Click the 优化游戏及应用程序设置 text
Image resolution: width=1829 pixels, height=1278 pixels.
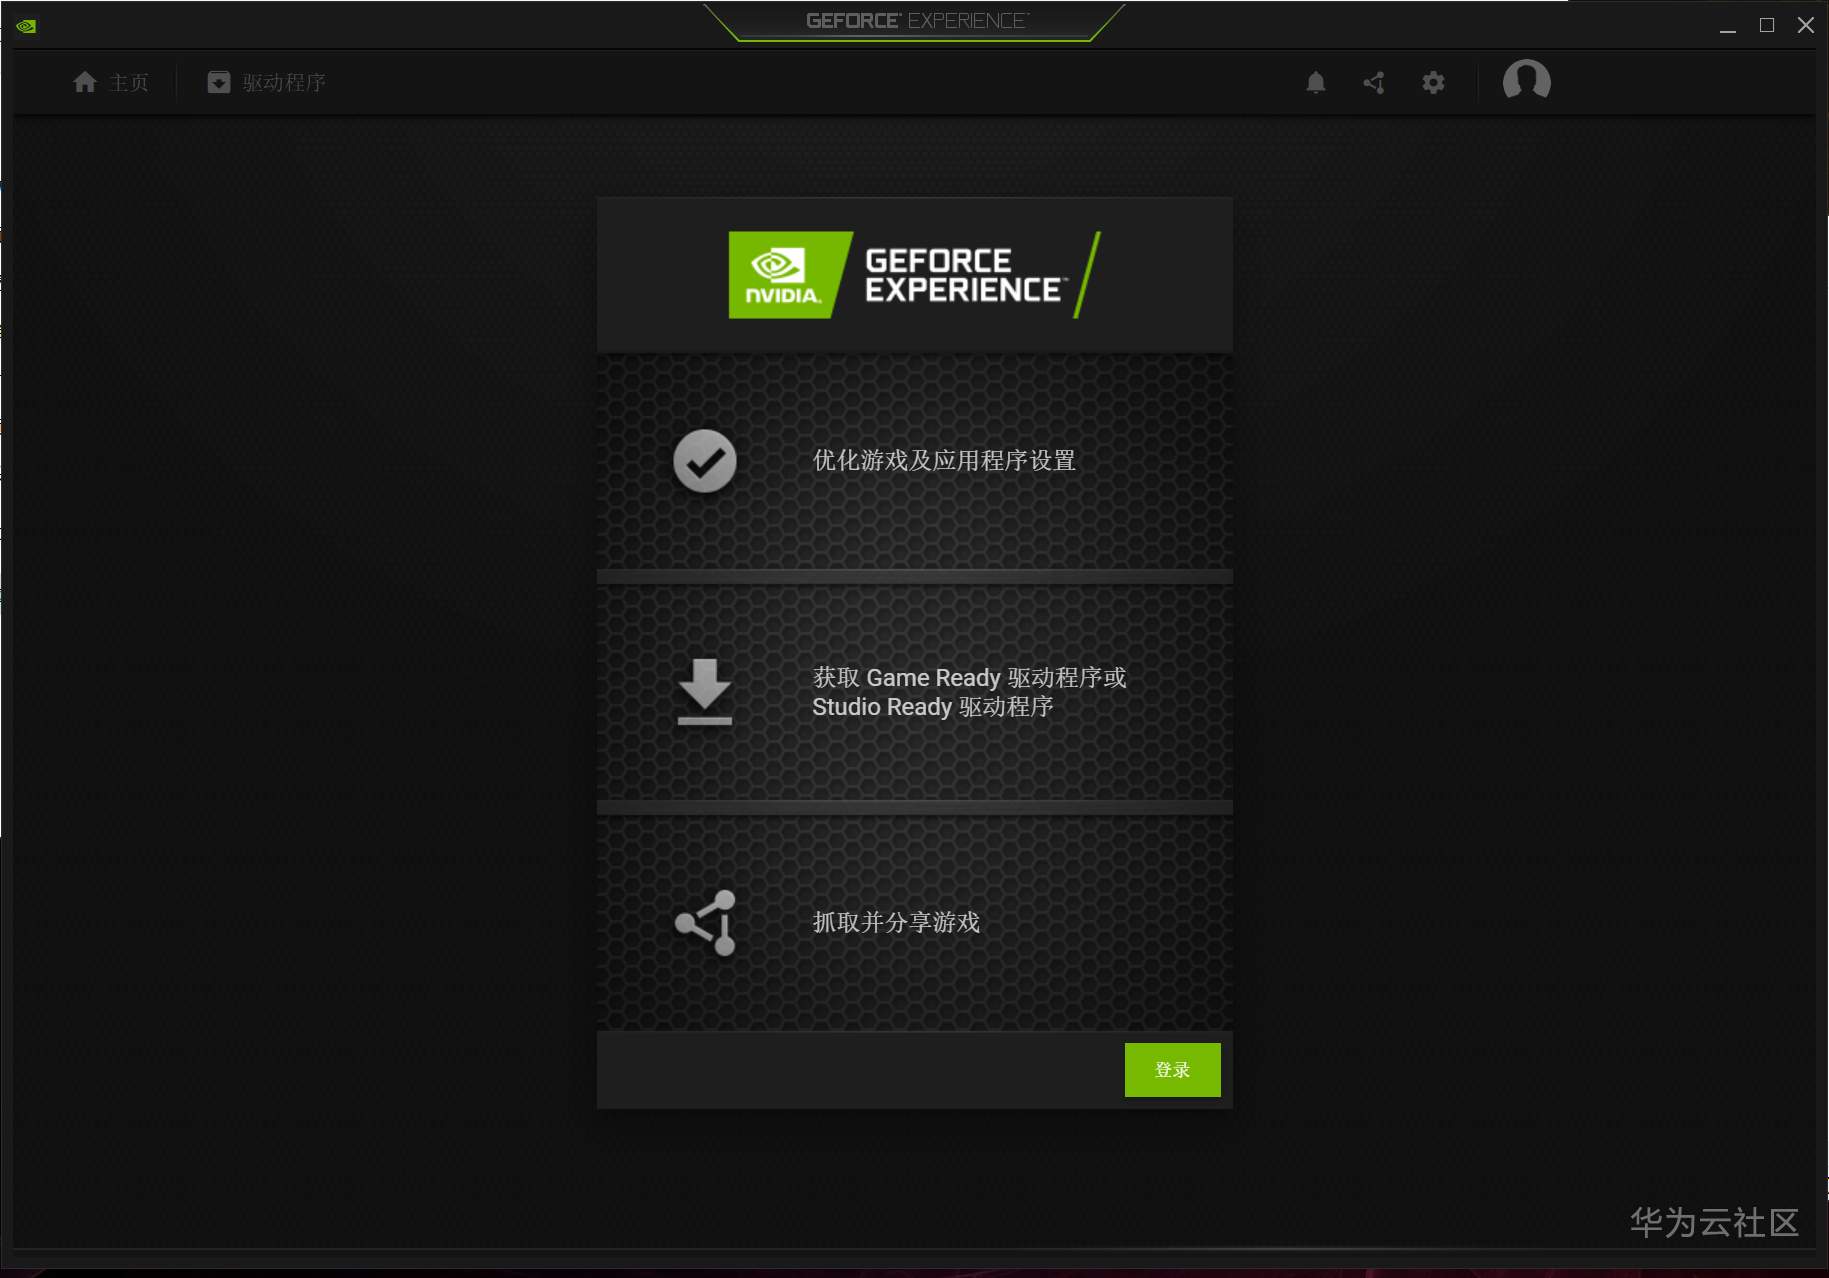point(944,460)
